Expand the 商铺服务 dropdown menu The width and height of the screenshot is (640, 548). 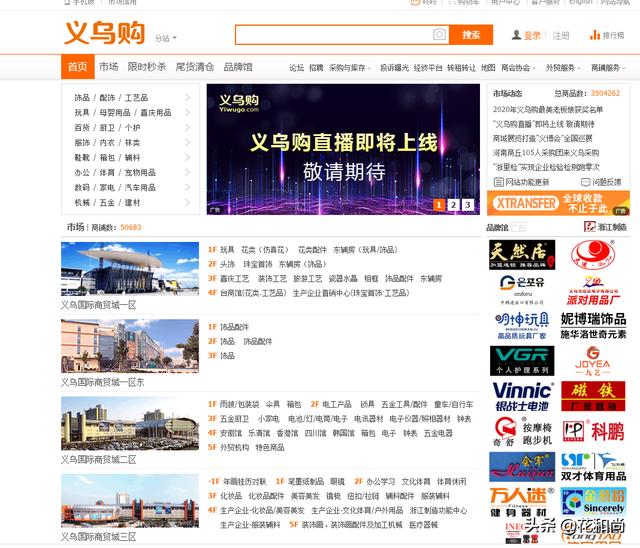pyautogui.click(x=608, y=68)
